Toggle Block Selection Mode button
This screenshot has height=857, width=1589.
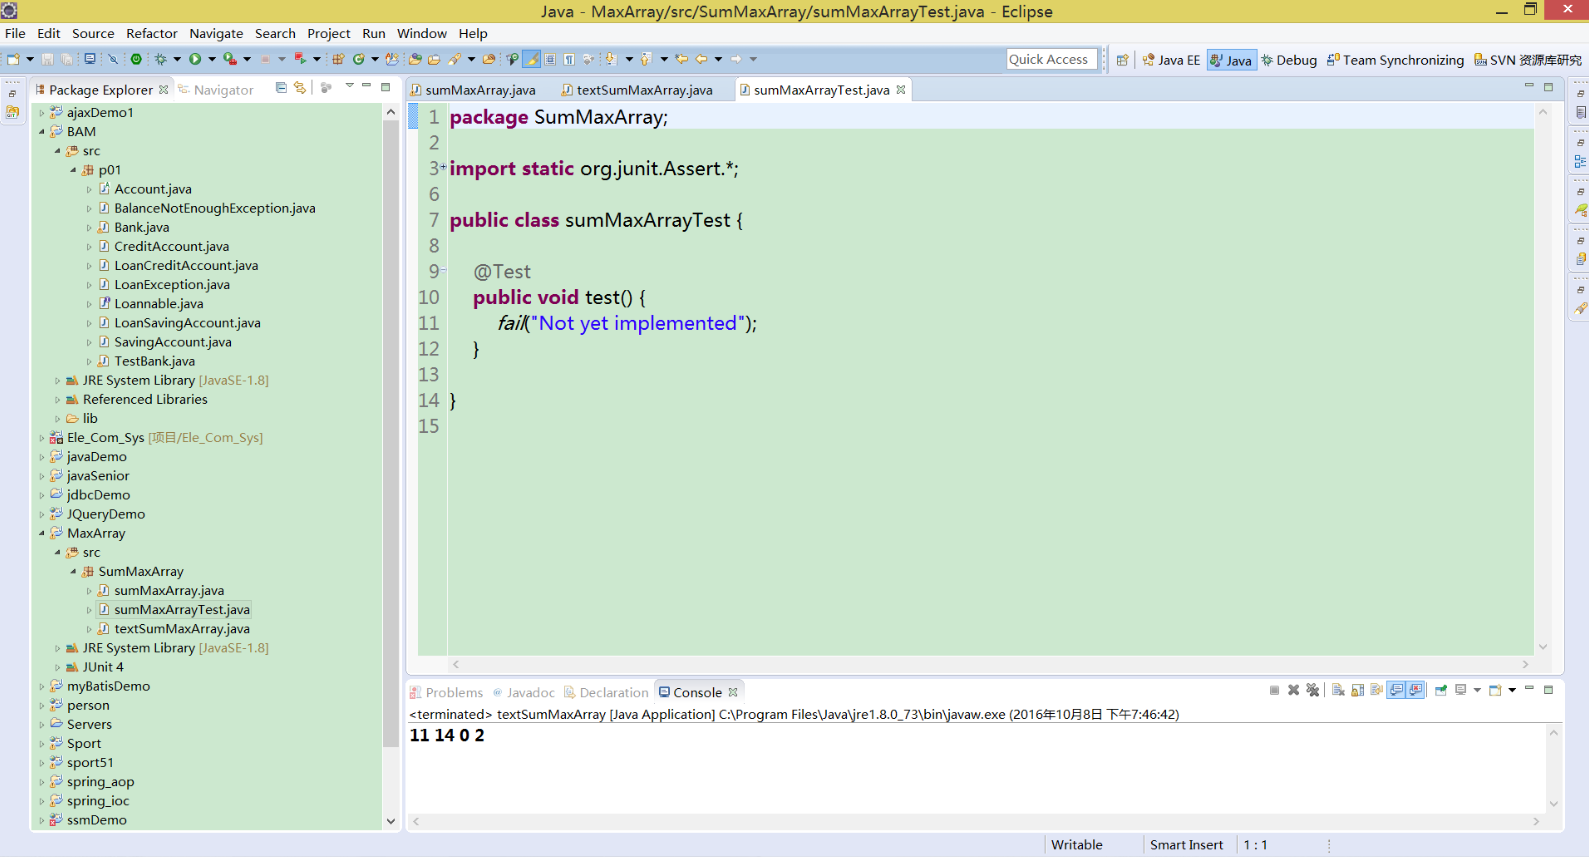[550, 60]
